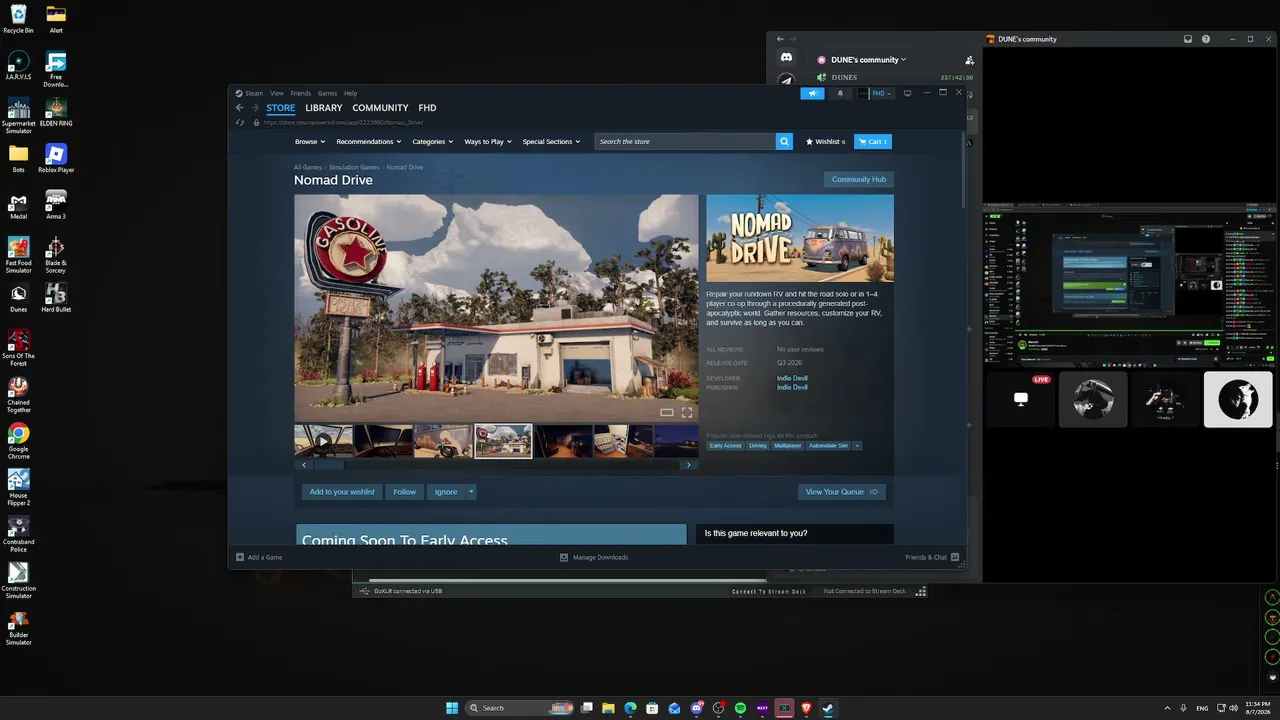
Task: Click the Simulation Games breadcrumb
Action: click(x=354, y=167)
